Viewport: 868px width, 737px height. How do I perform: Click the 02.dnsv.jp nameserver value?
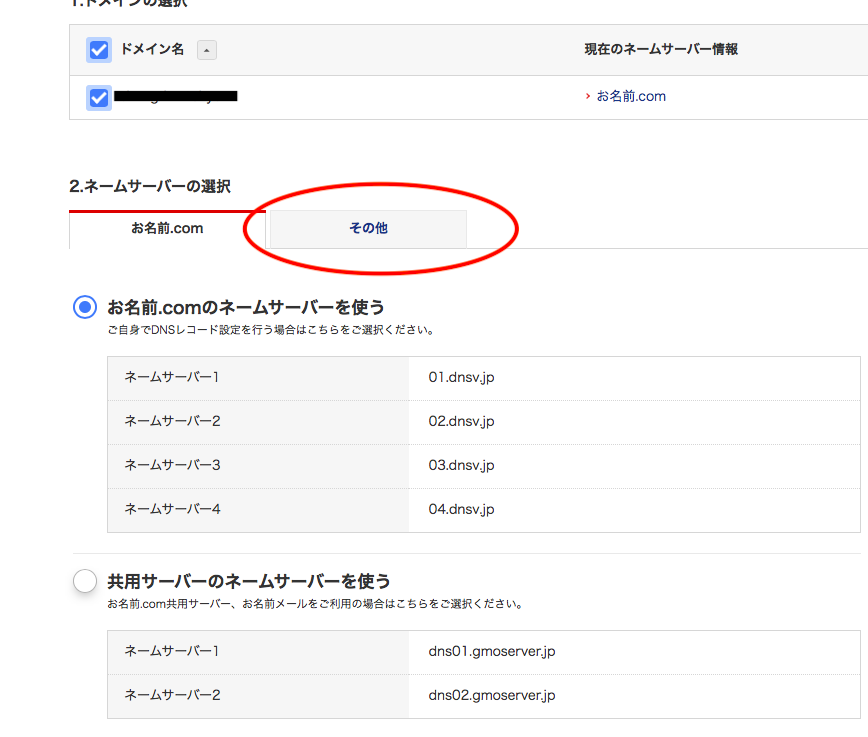pos(461,421)
